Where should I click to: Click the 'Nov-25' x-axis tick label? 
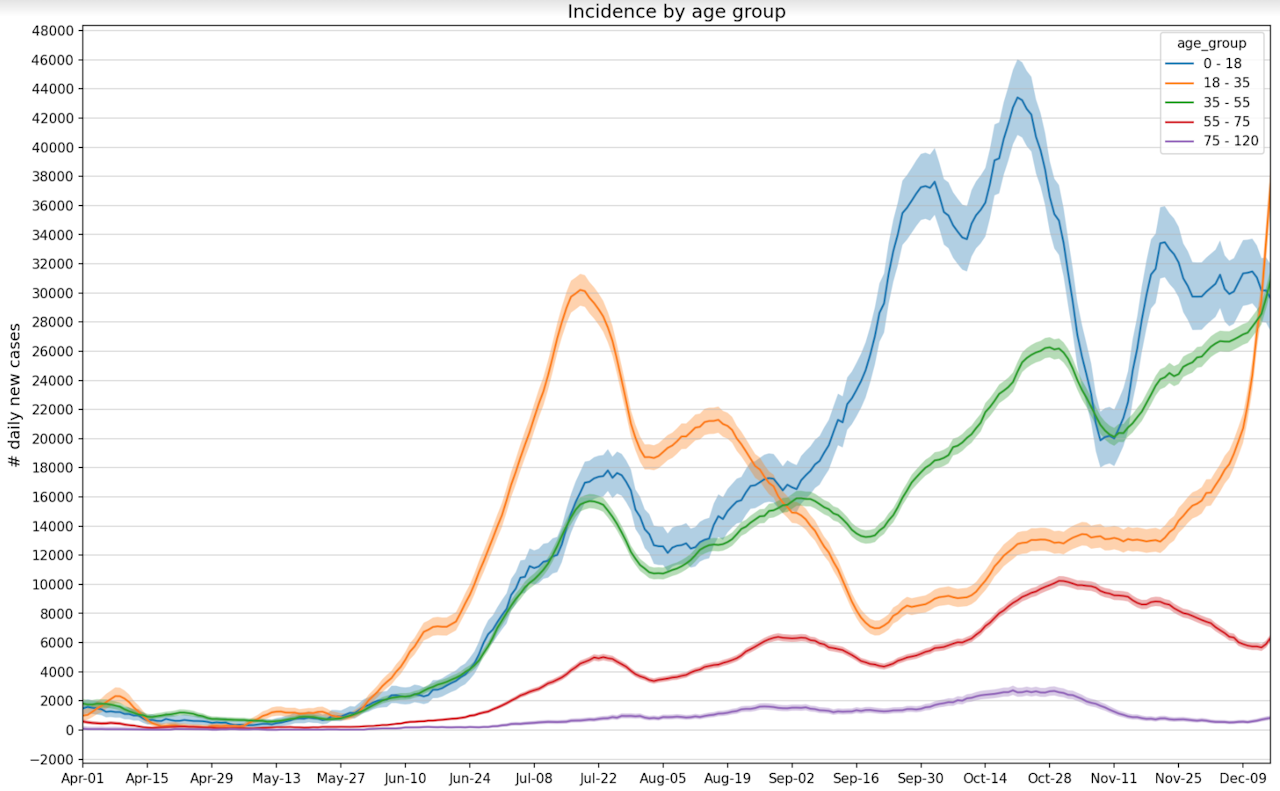(1177, 777)
